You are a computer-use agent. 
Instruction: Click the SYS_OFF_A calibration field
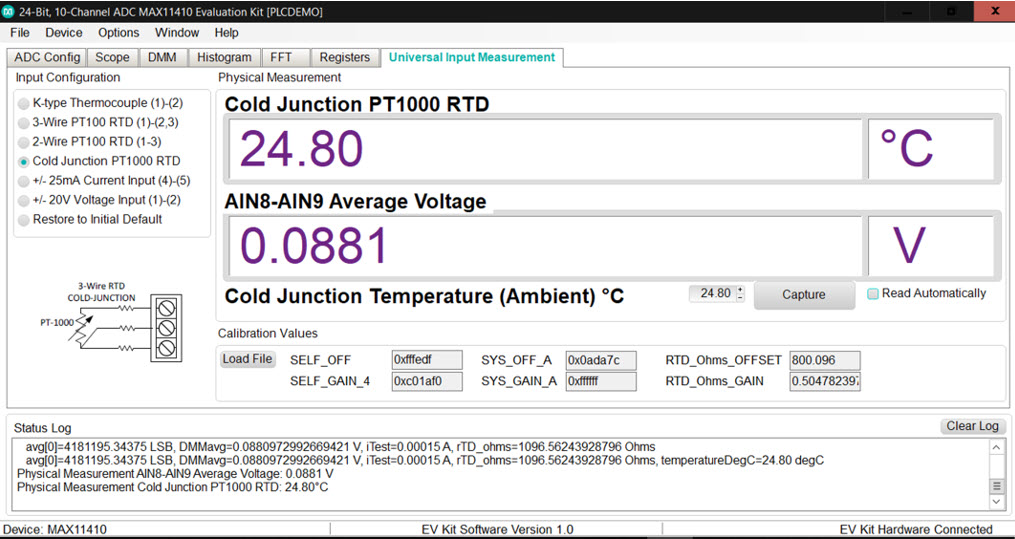click(x=601, y=360)
